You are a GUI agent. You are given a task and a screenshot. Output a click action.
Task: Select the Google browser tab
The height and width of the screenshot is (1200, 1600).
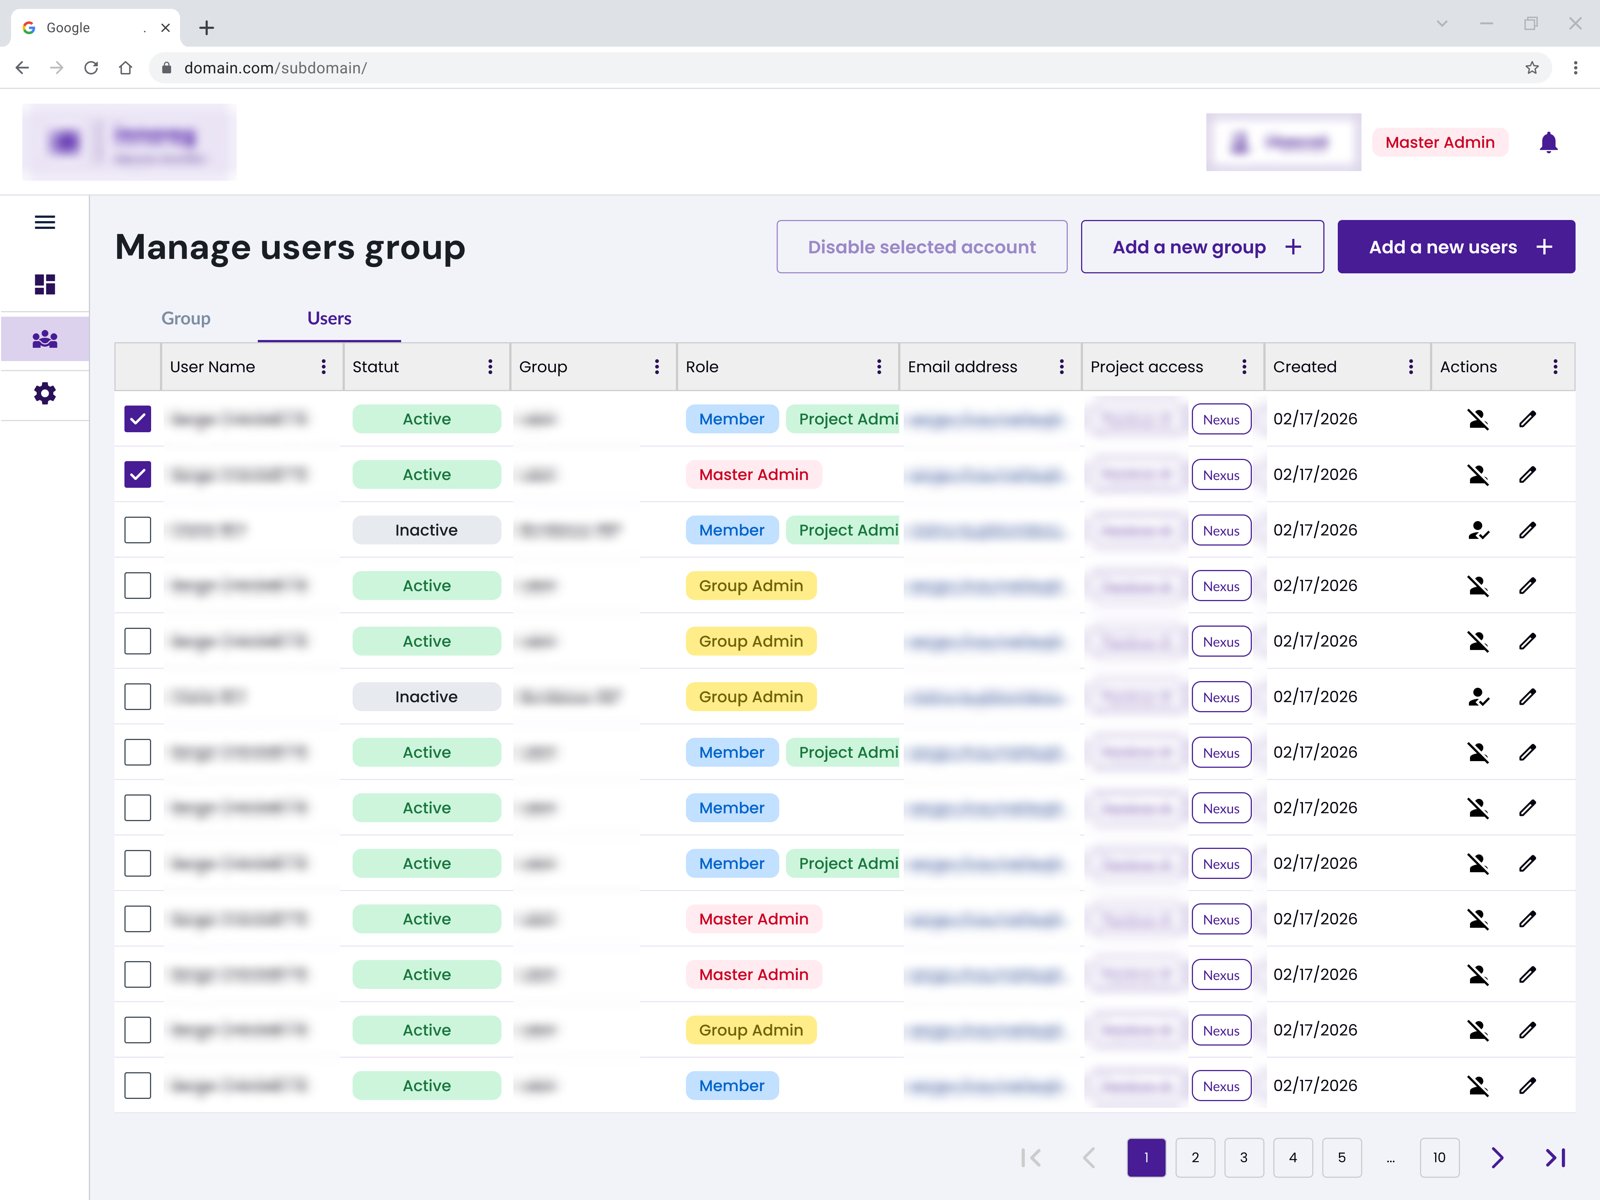96,28
